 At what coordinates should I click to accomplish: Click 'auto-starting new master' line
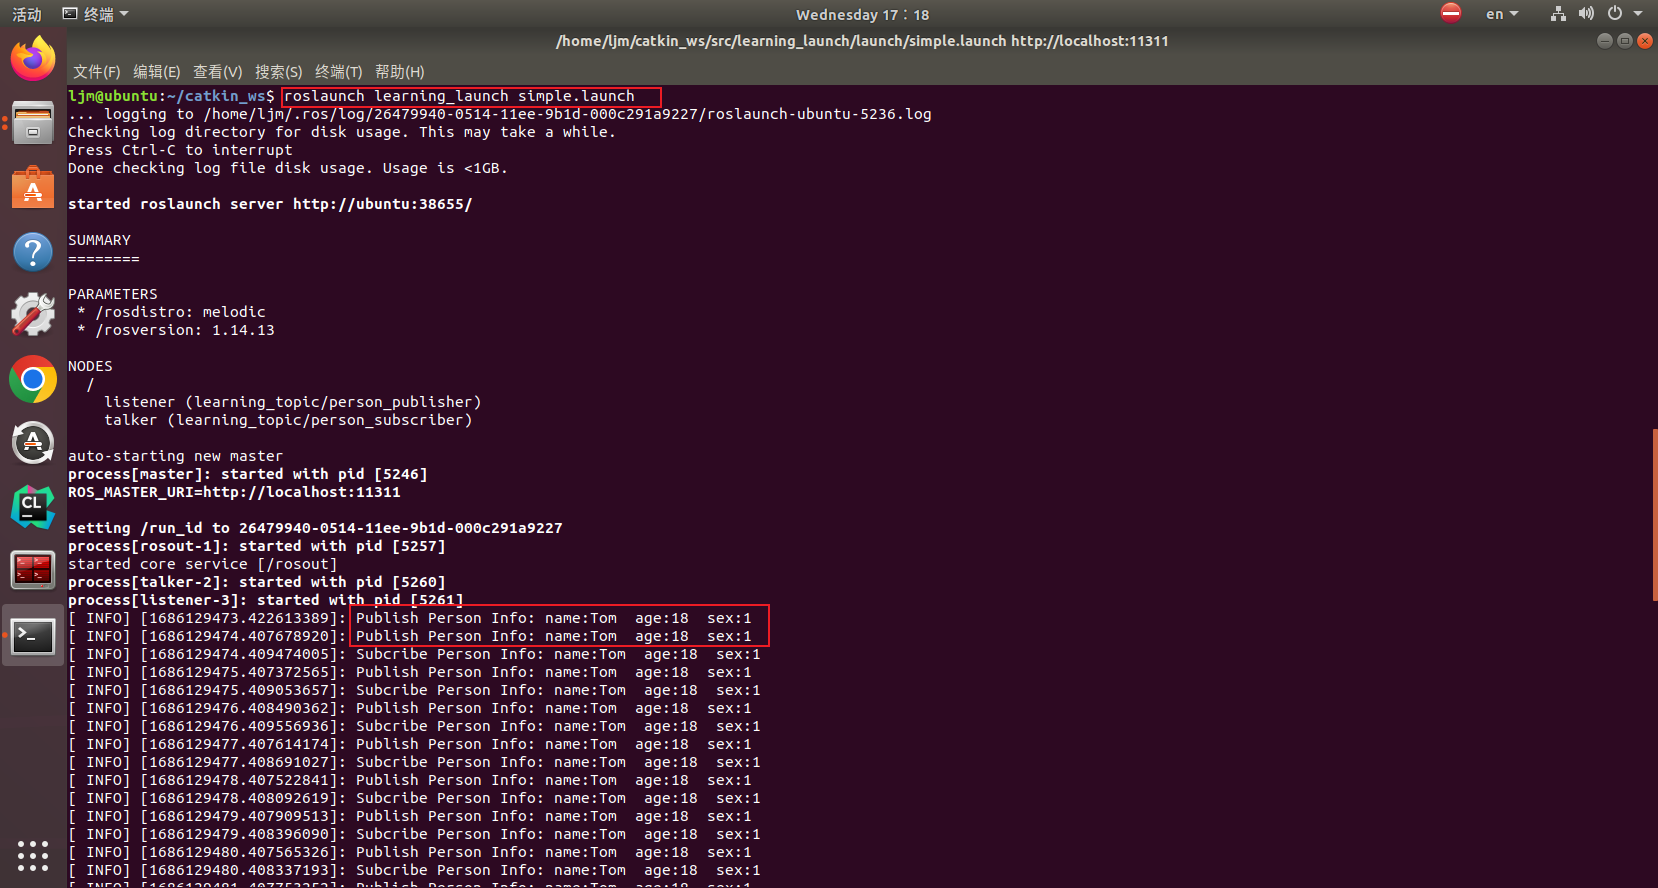click(176, 456)
